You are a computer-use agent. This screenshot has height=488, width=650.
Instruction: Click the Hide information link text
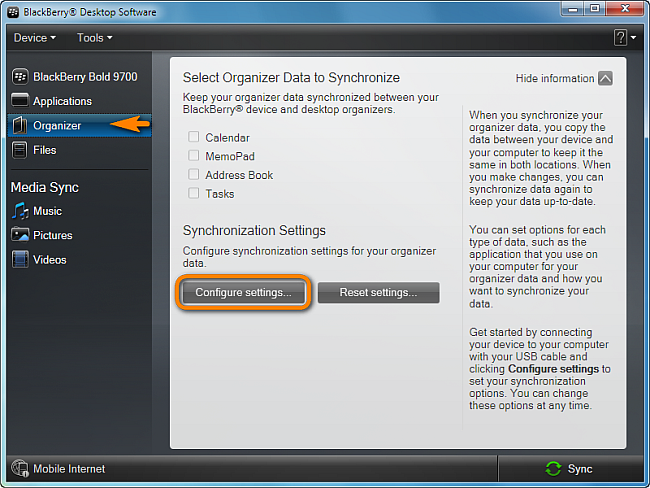pyautogui.click(x=555, y=78)
